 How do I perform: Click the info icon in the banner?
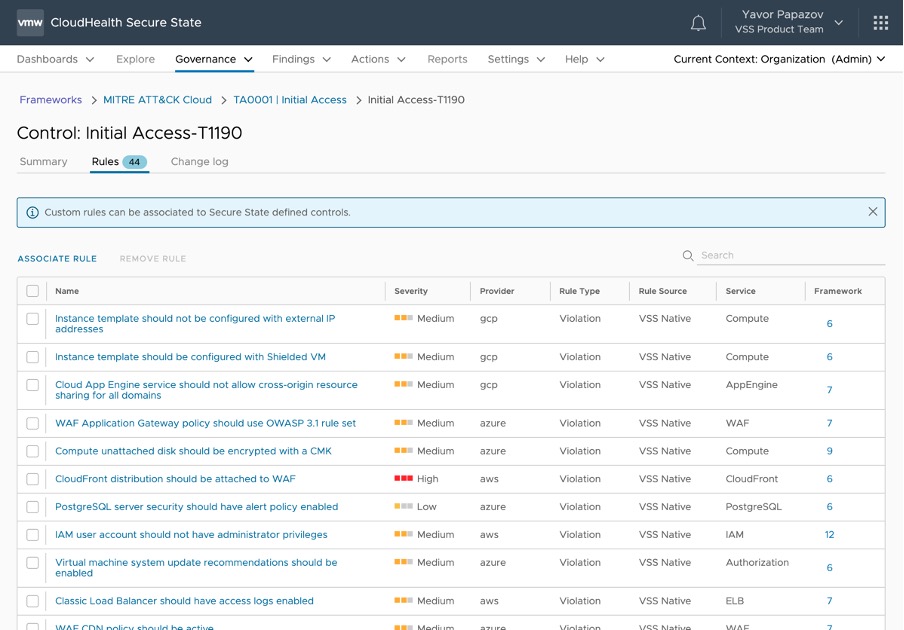click(33, 213)
